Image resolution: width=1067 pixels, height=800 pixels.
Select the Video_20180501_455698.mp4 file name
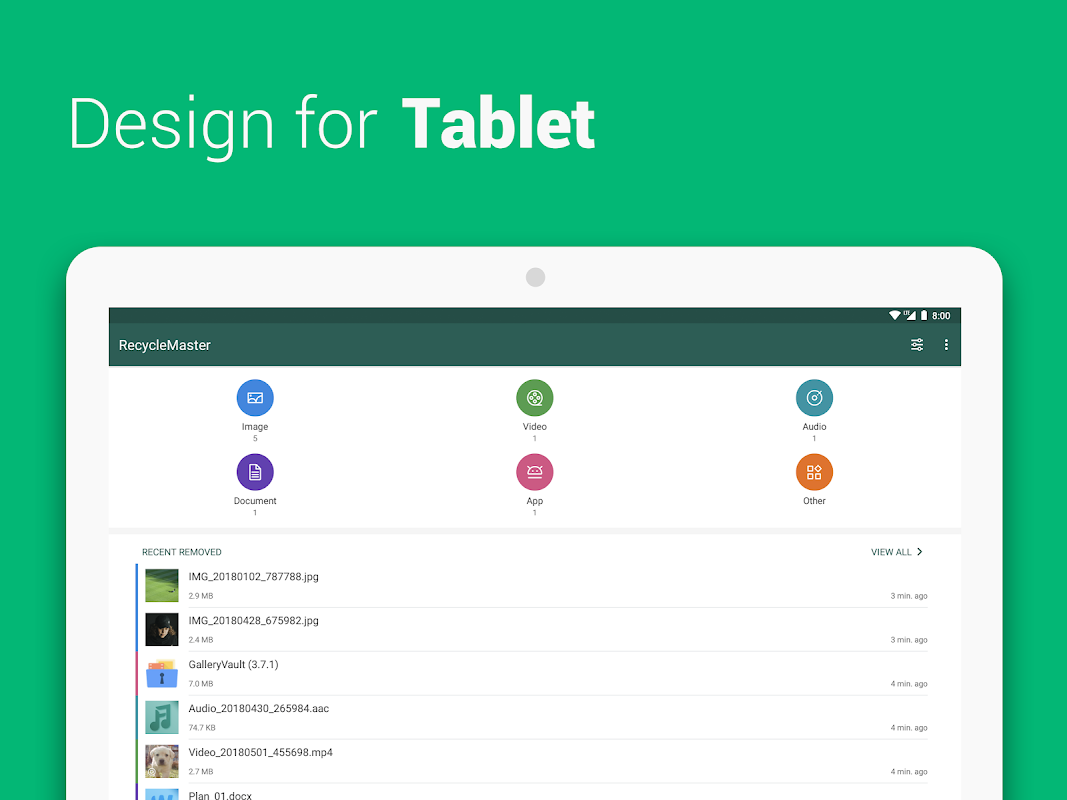tap(261, 752)
